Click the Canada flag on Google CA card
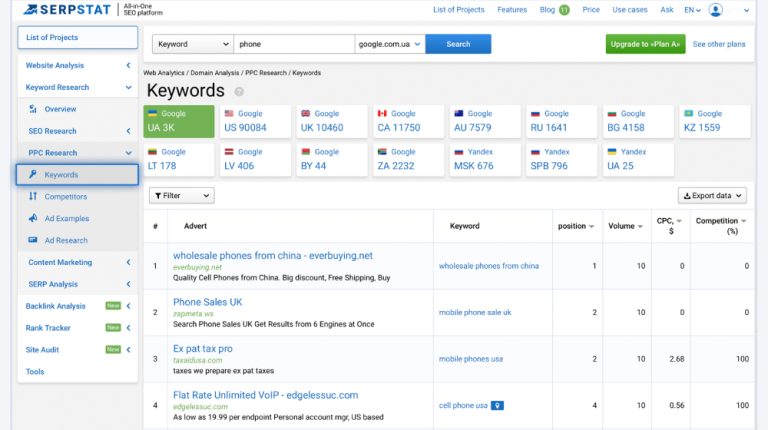Viewport: 768px width, 430px height. 382,113
